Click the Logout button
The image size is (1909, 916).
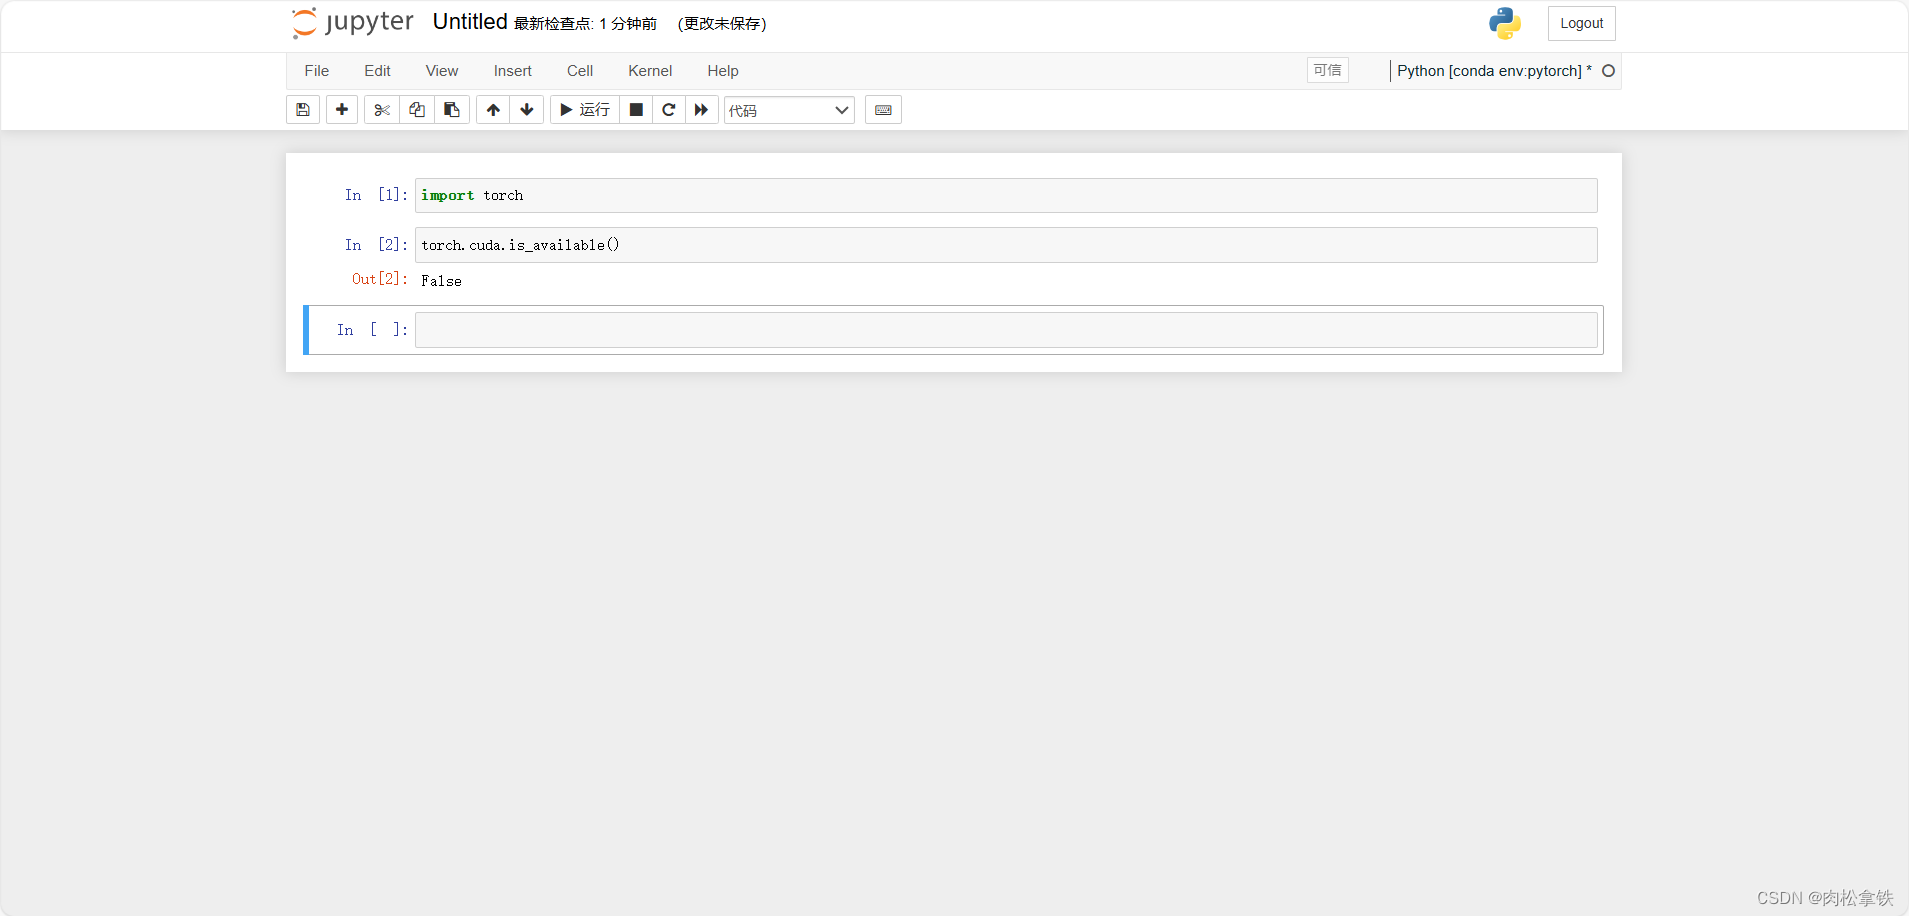point(1581,24)
